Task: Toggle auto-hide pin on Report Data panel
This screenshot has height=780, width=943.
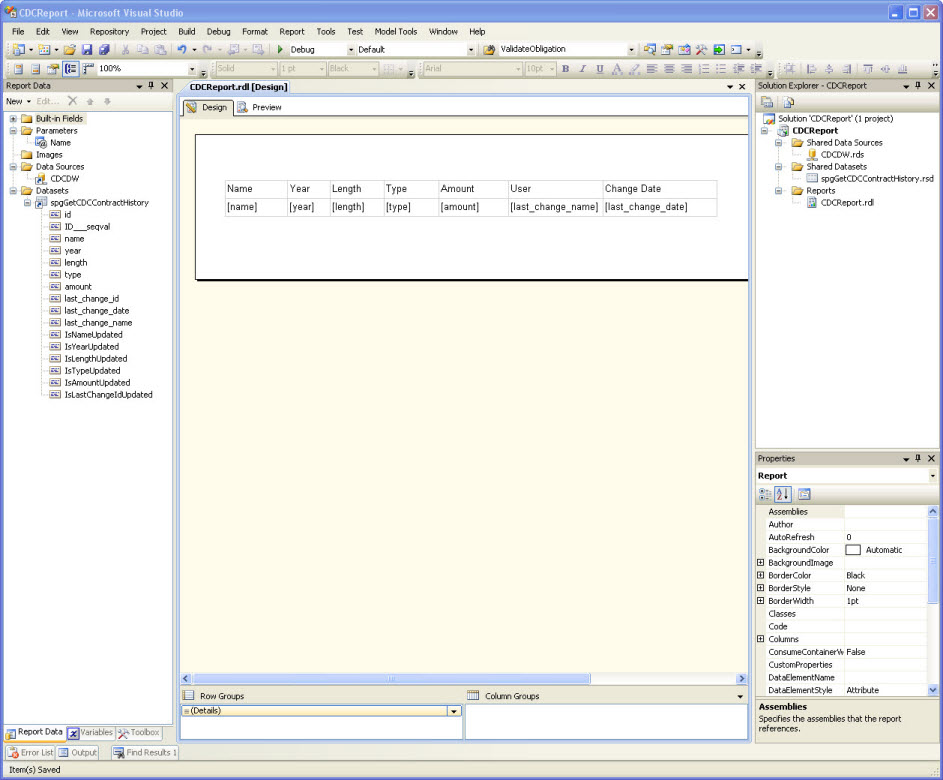Action: click(151, 86)
